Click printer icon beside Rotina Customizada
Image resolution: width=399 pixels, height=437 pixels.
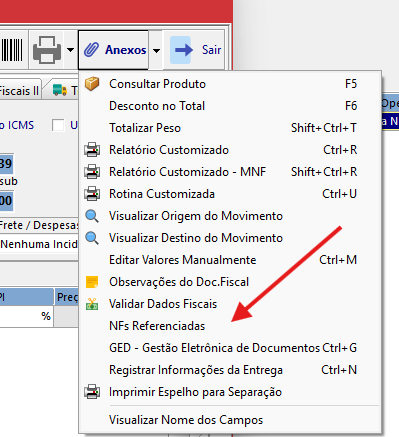click(92, 194)
